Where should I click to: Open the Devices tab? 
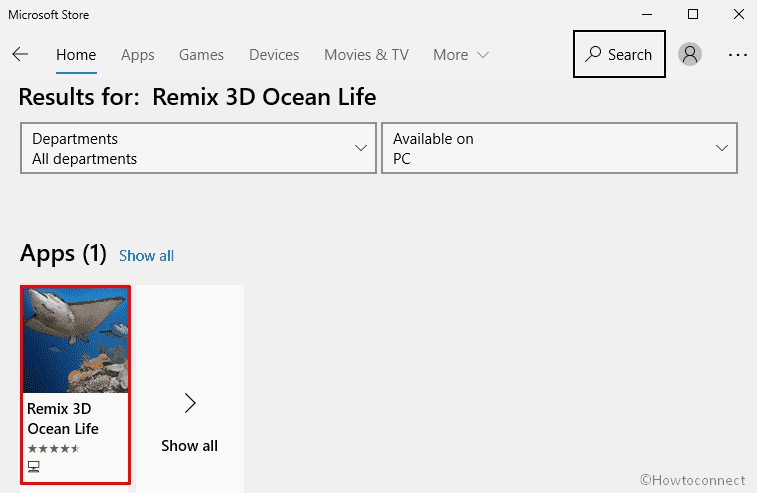[x=274, y=55]
